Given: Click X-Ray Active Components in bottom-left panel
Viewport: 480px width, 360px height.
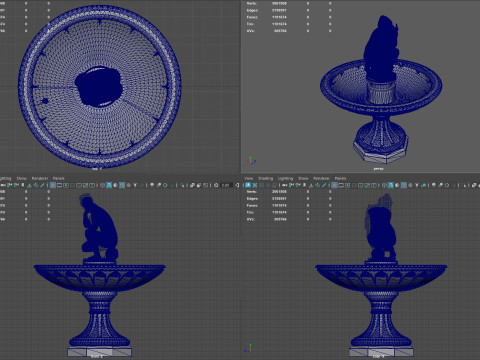Looking at the screenshot, I should coord(199,185).
